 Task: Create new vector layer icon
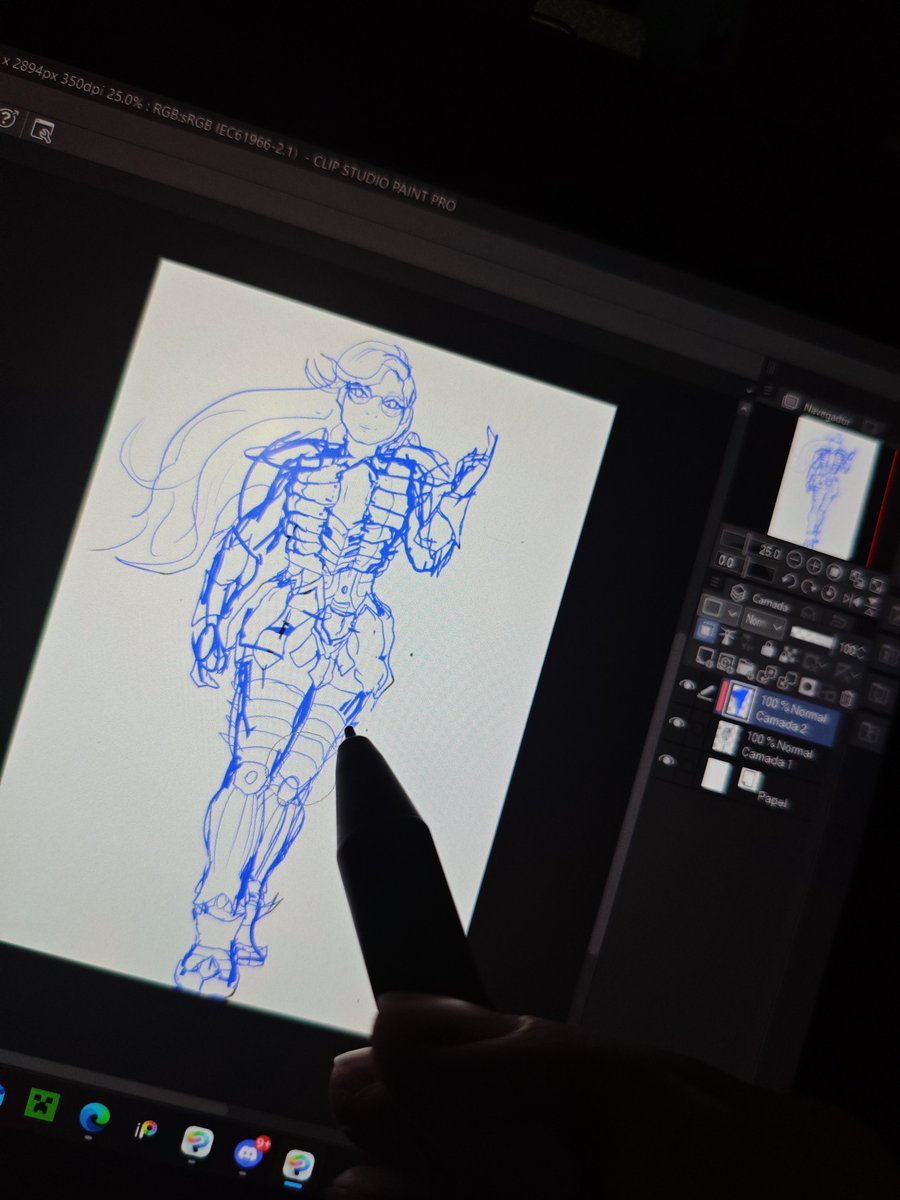pos(726,663)
